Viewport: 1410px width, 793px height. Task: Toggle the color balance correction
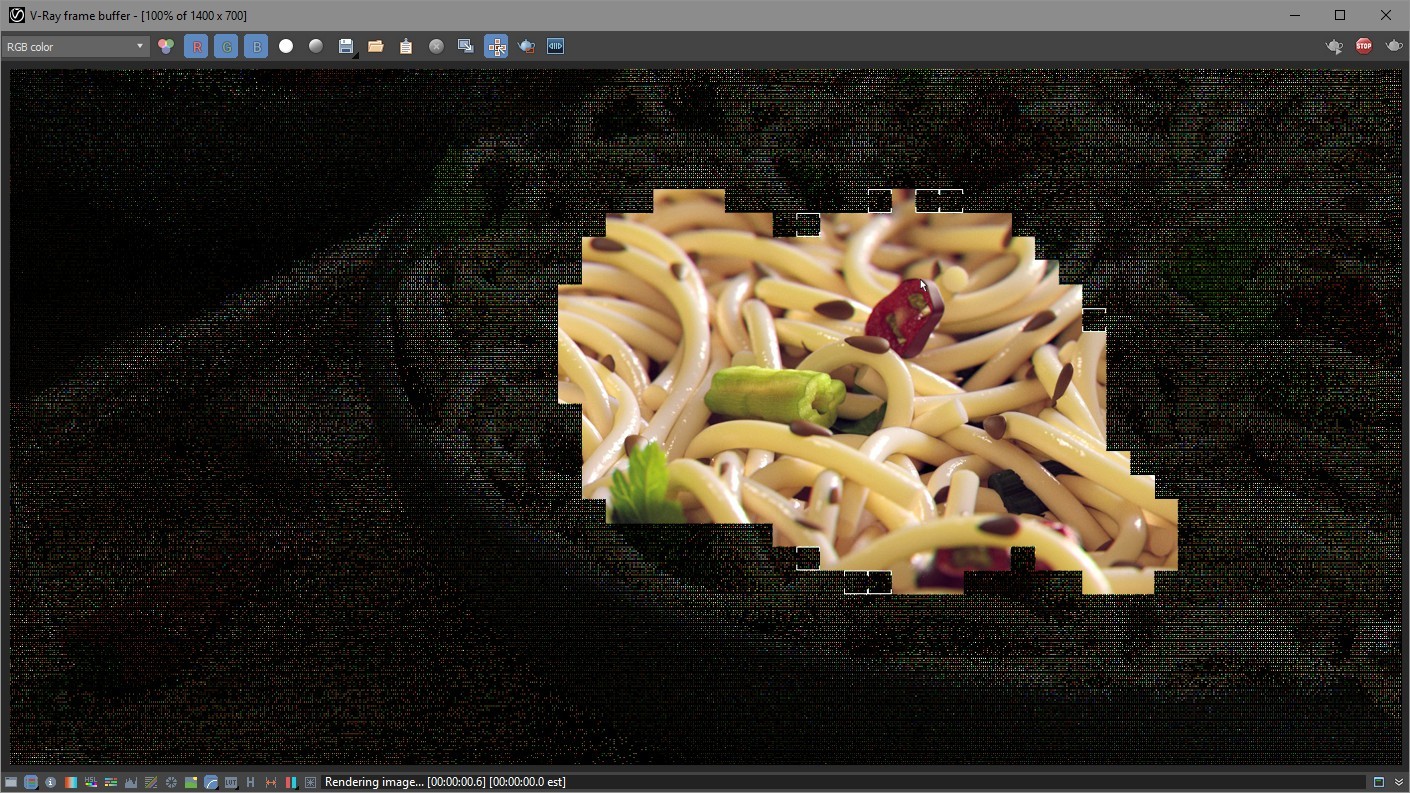pos(111,782)
